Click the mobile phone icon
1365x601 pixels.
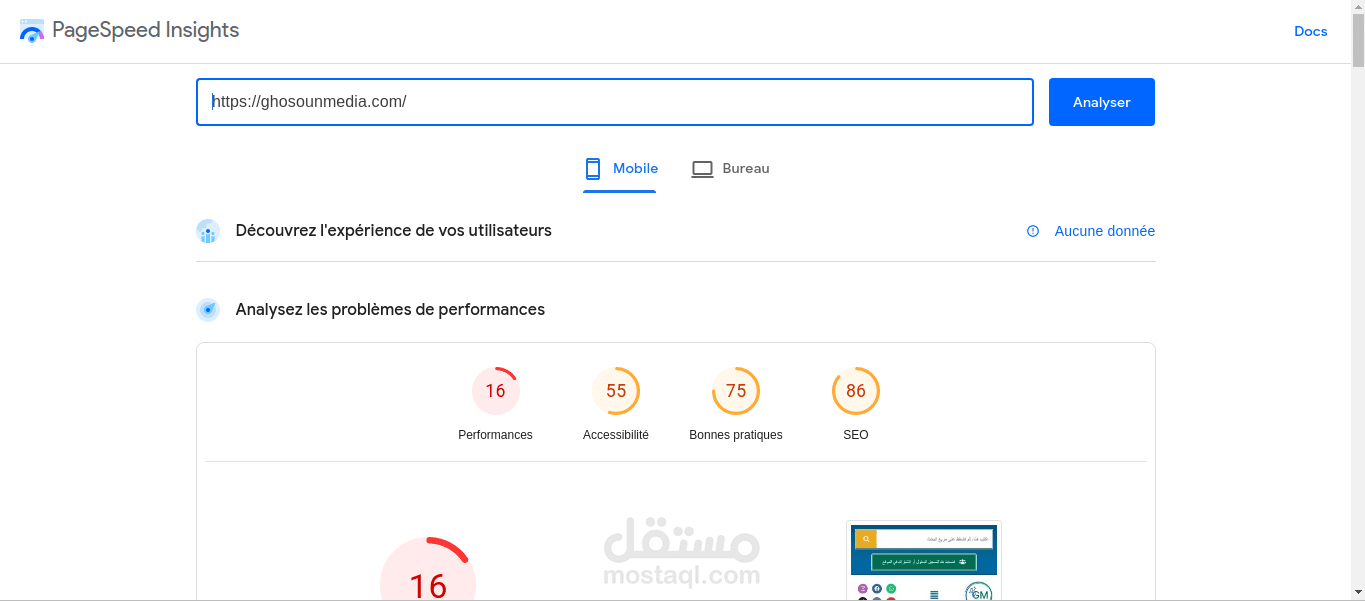point(593,169)
